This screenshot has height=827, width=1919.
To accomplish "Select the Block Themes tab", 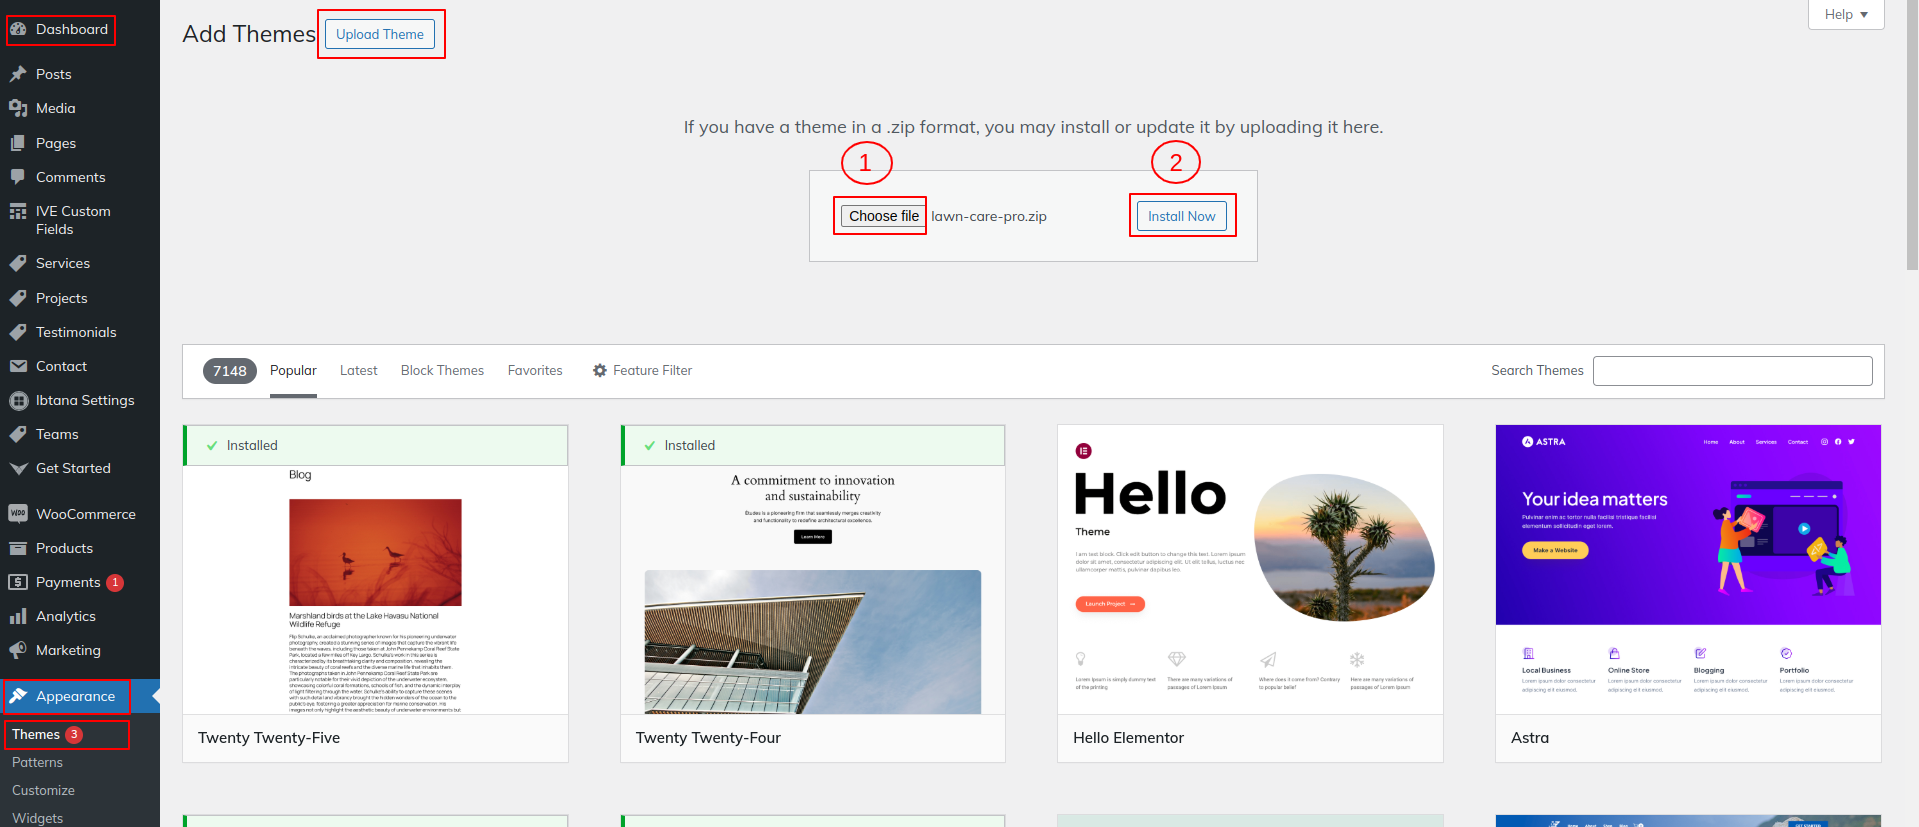I will point(442,370).
